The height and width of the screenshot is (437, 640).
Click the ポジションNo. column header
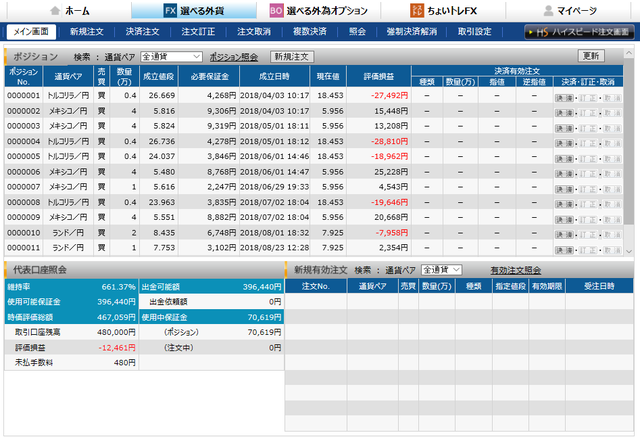24,76
